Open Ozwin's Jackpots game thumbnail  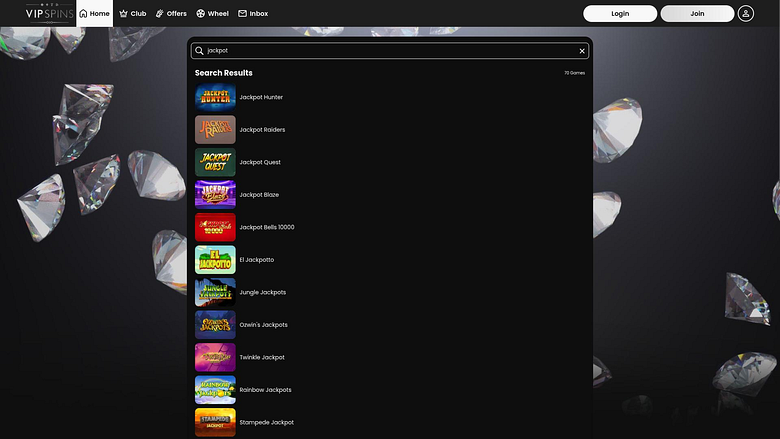[x=215, y=325]
